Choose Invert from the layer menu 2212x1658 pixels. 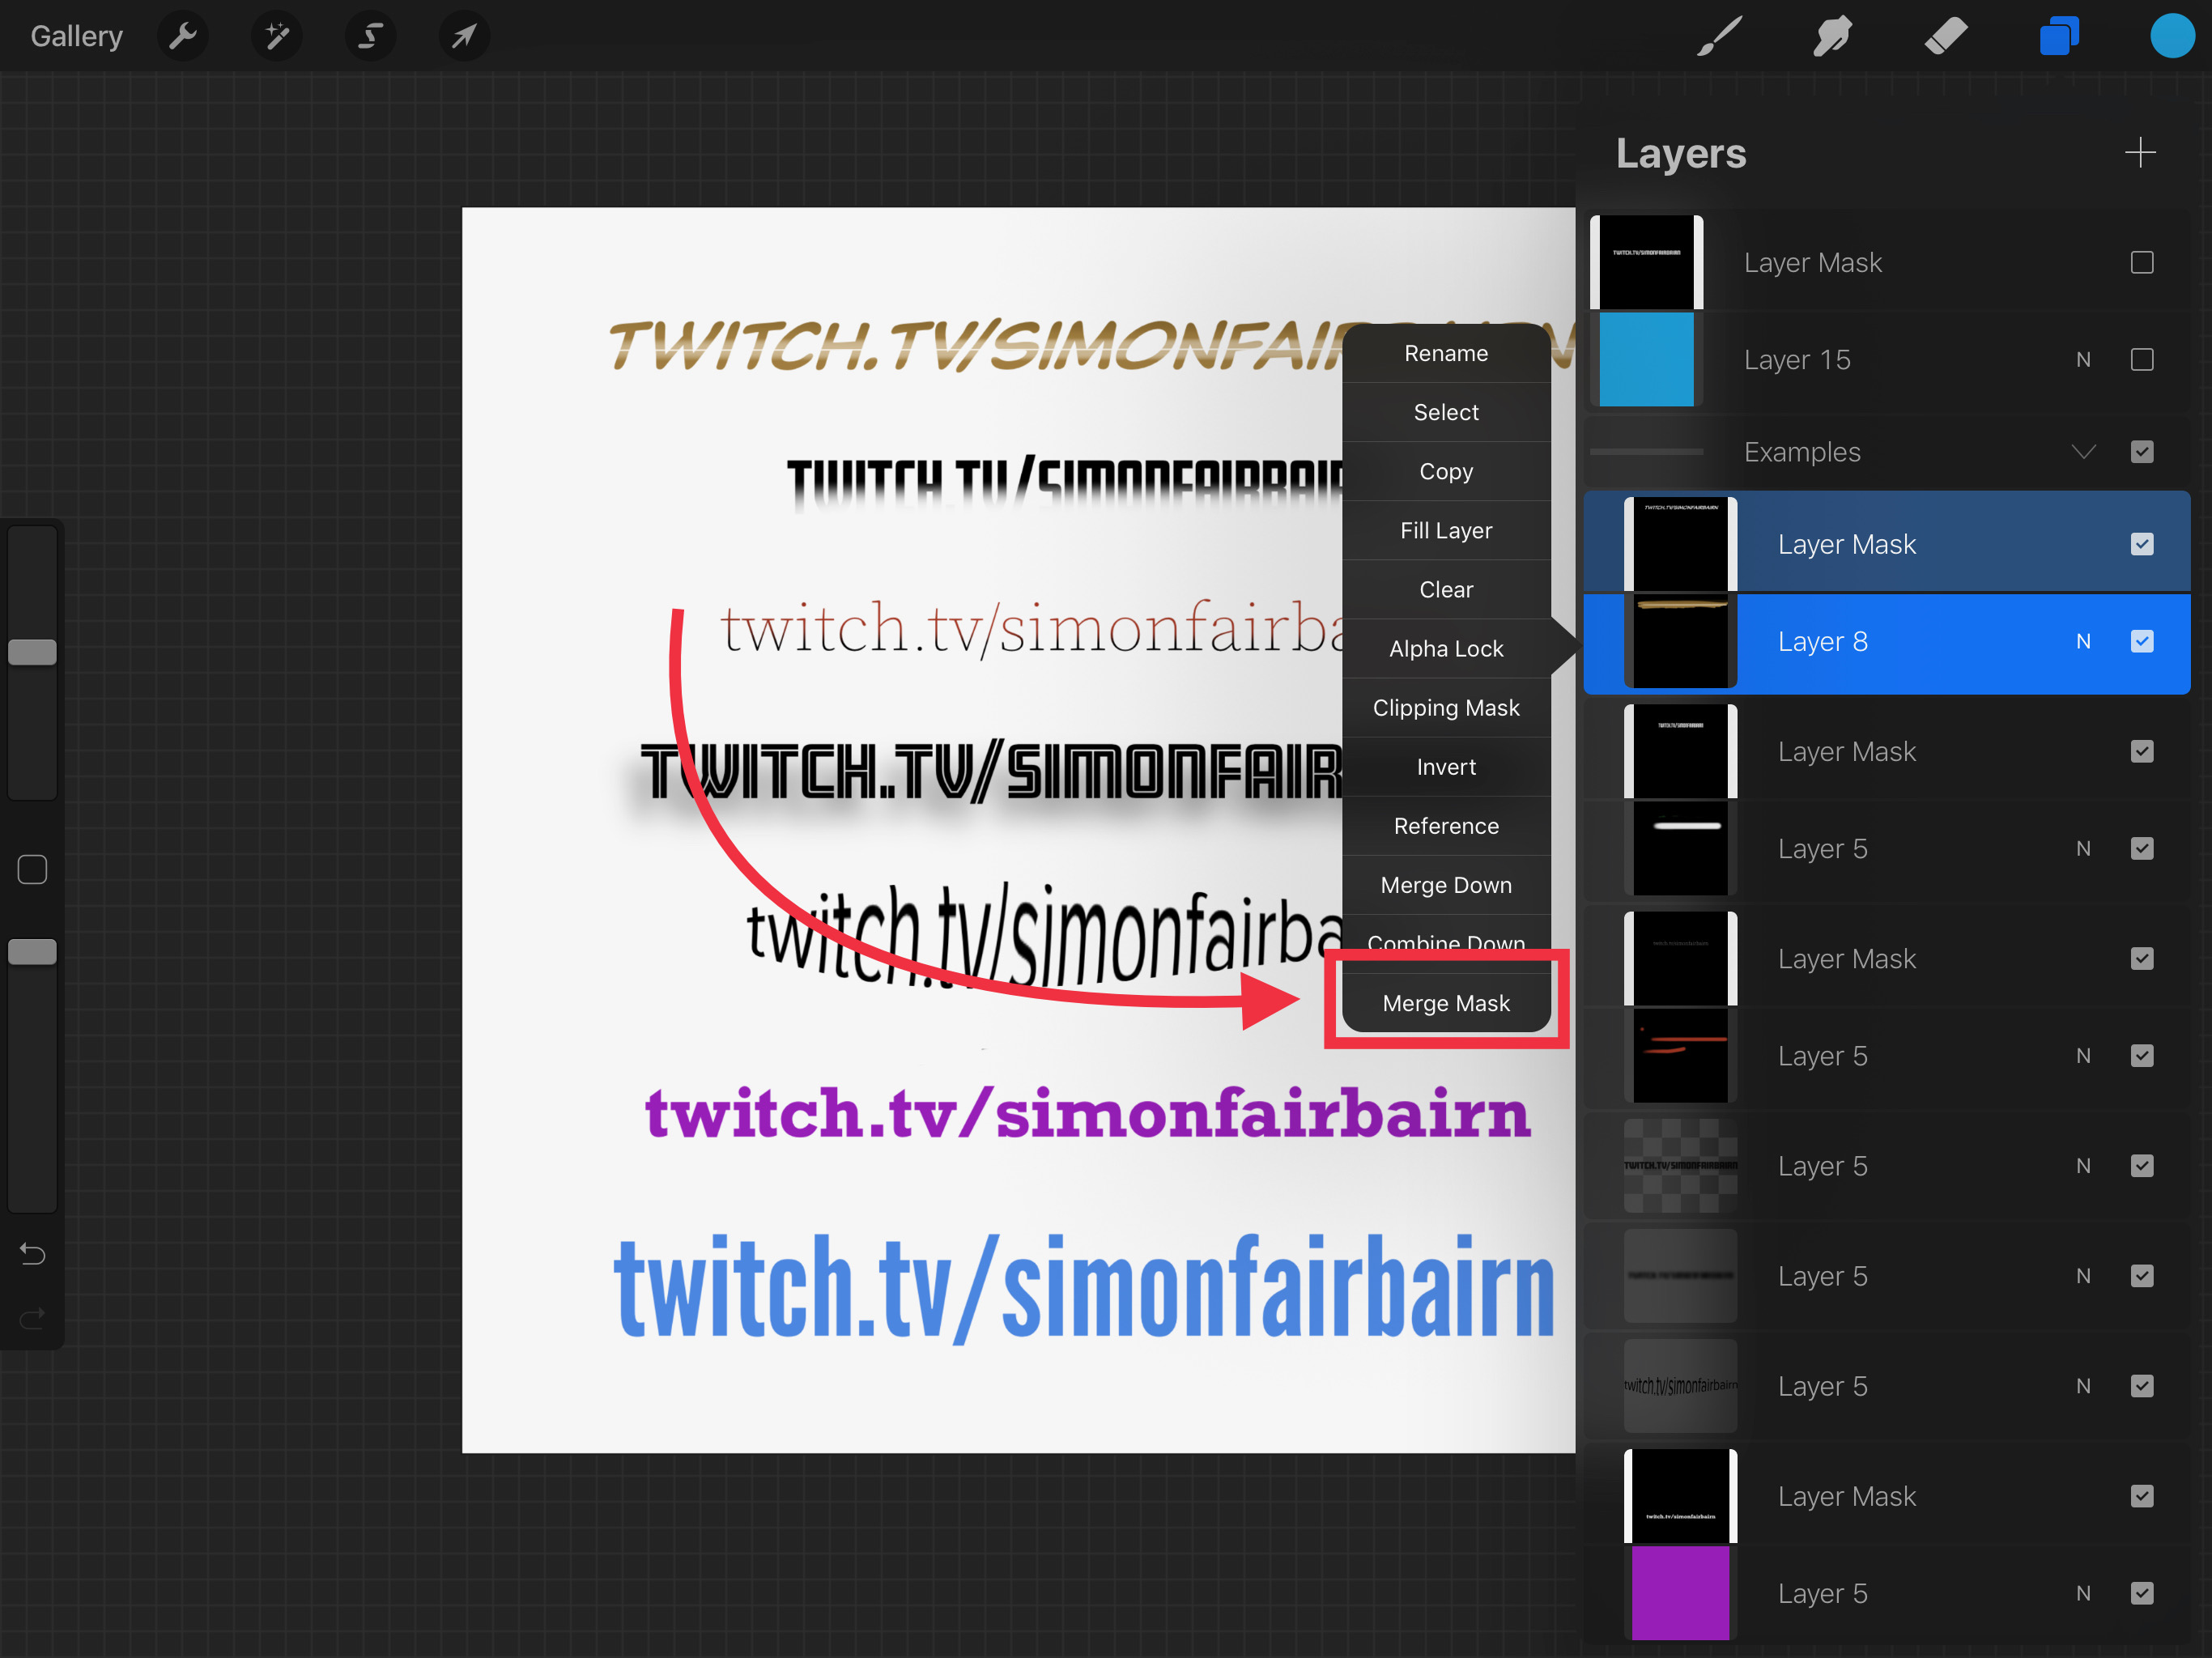[1446, 766]
